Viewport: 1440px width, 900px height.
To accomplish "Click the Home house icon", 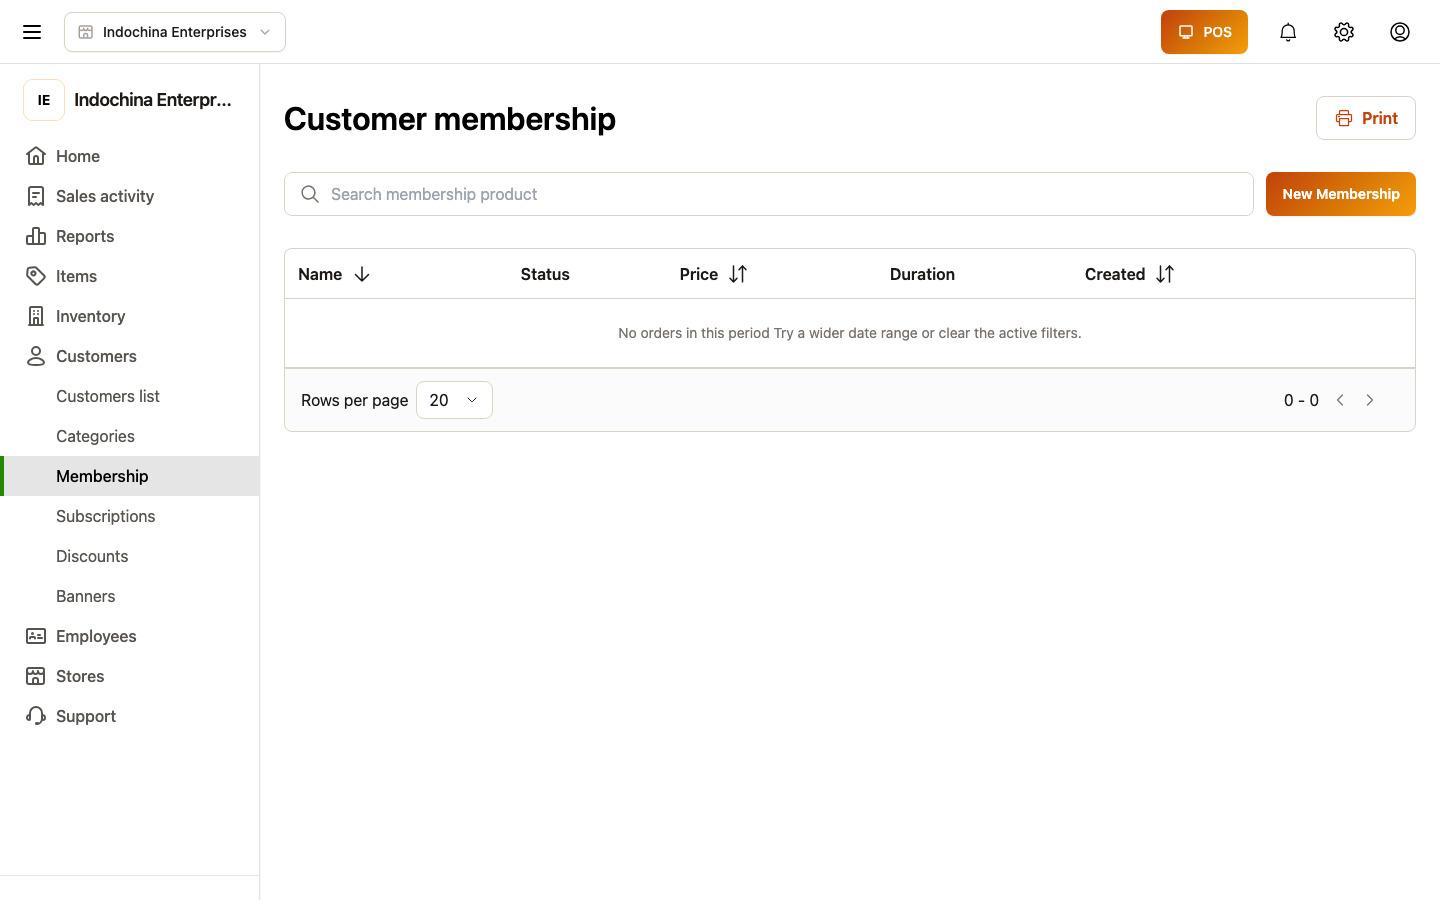I will point(36,156).
